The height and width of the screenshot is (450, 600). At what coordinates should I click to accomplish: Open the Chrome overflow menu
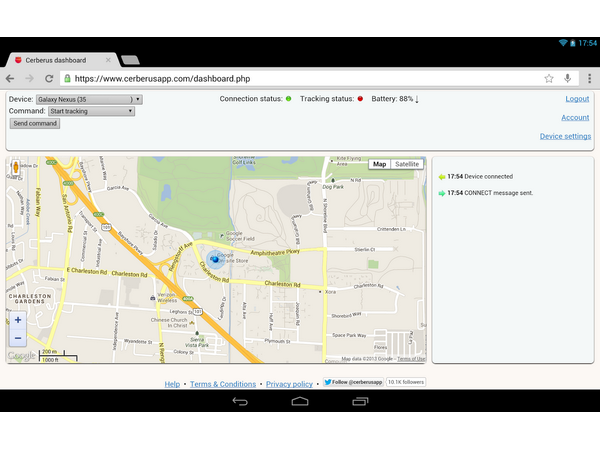(587, 78)
